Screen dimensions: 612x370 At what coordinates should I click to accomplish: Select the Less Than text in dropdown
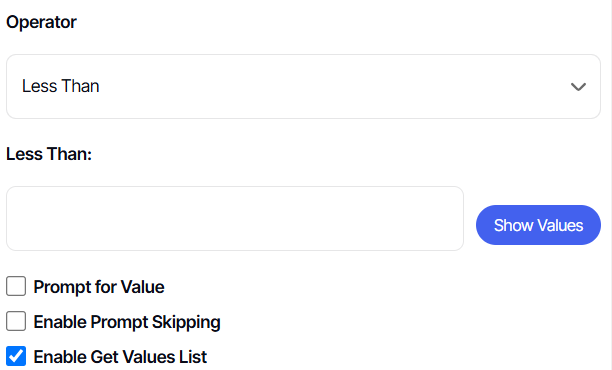pos(60,86)
